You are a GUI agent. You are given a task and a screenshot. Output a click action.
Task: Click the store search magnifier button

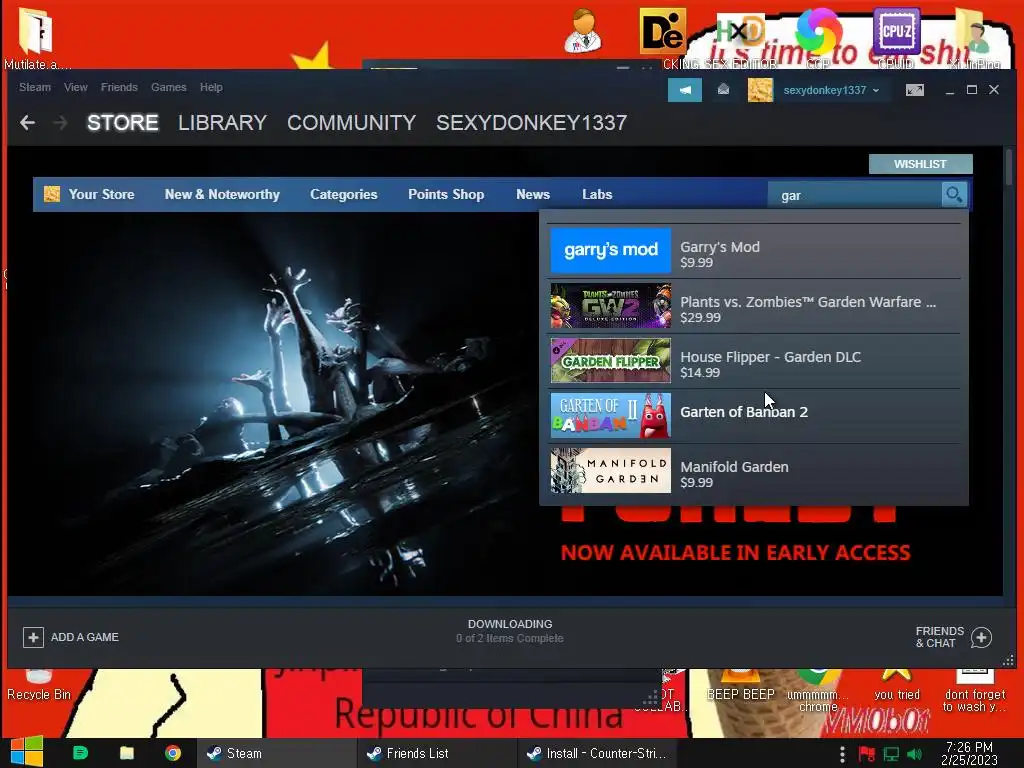954,195
